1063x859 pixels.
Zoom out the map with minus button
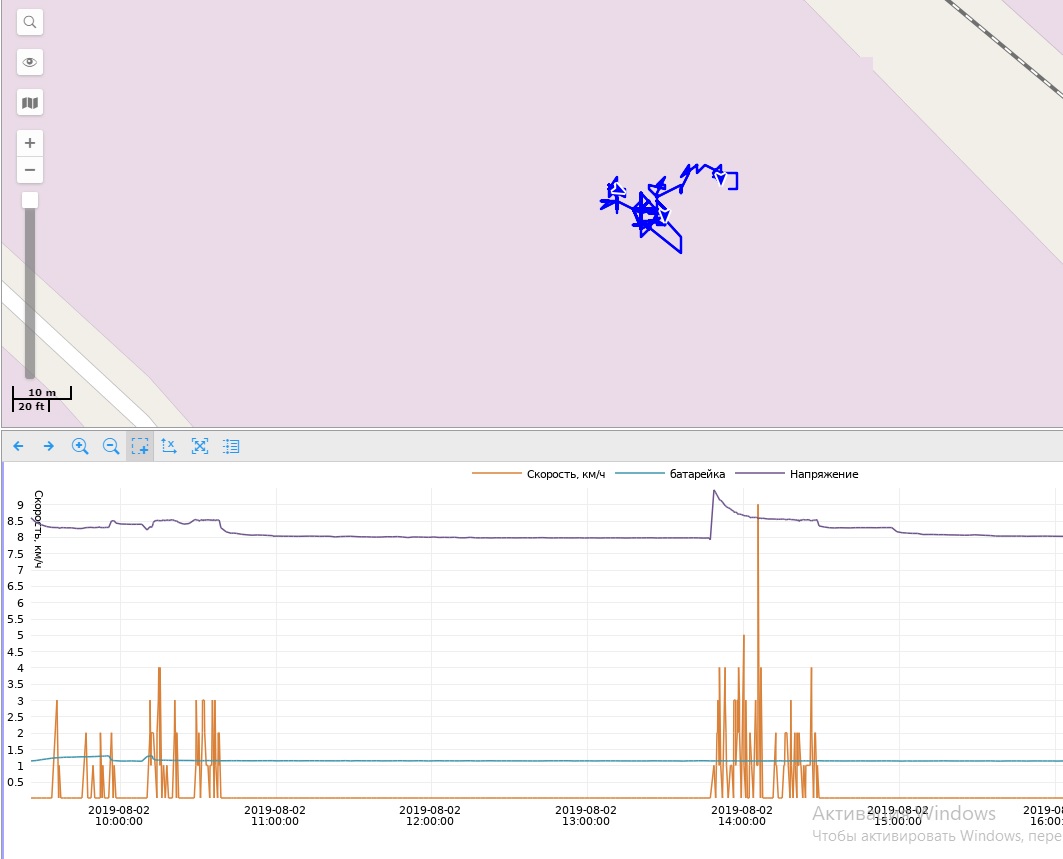click(x=30, y=170)
